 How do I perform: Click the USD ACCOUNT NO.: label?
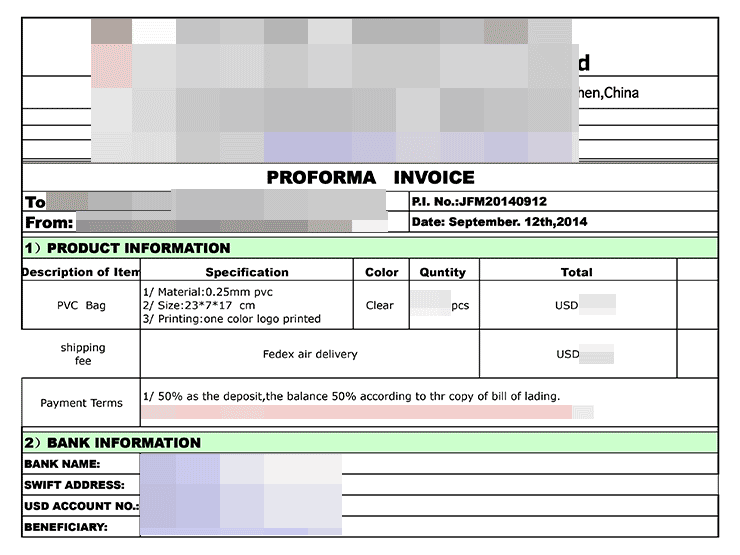tap(82, 506)
